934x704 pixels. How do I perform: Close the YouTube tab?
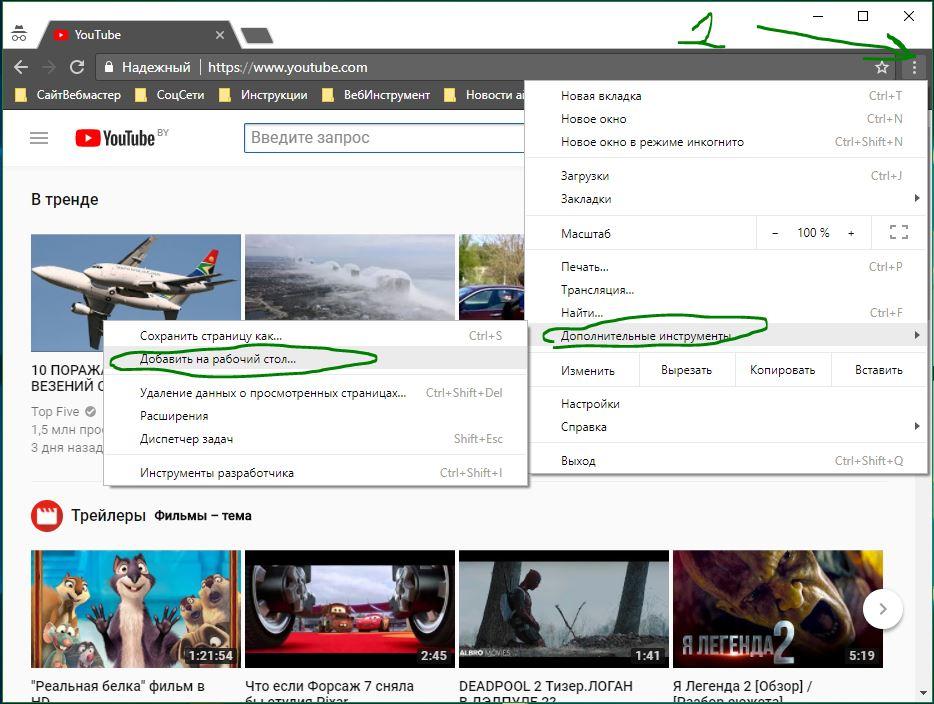[220, 35]
